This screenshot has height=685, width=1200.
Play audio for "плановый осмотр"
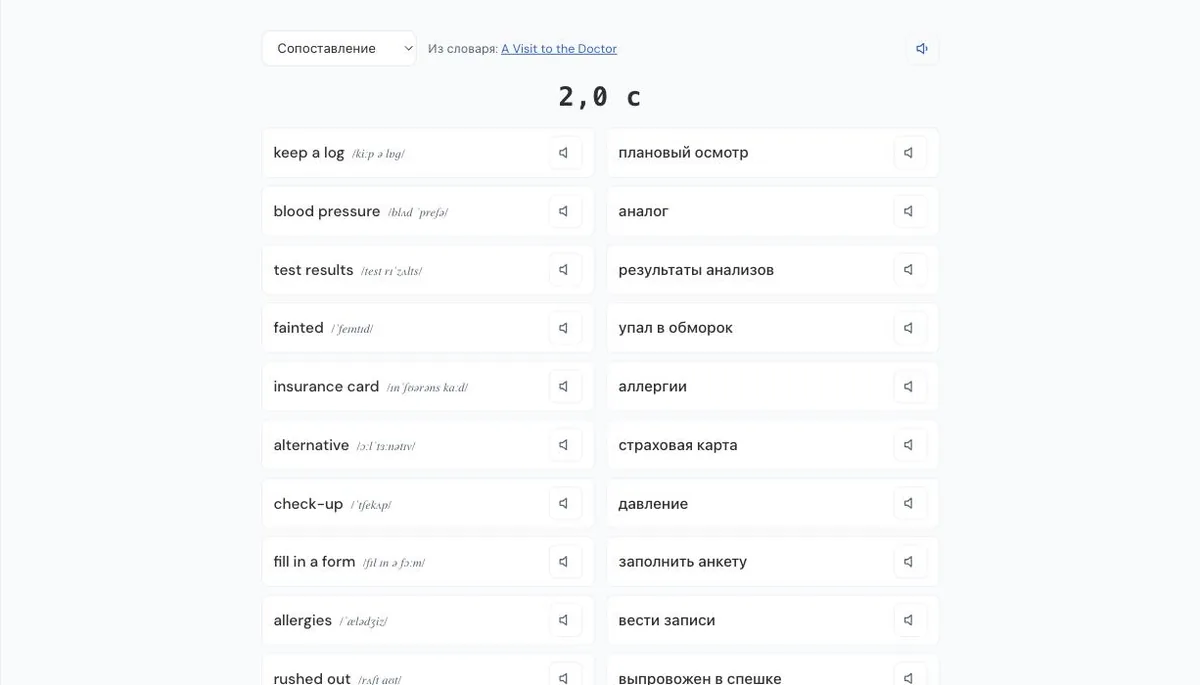click(910, 153)
